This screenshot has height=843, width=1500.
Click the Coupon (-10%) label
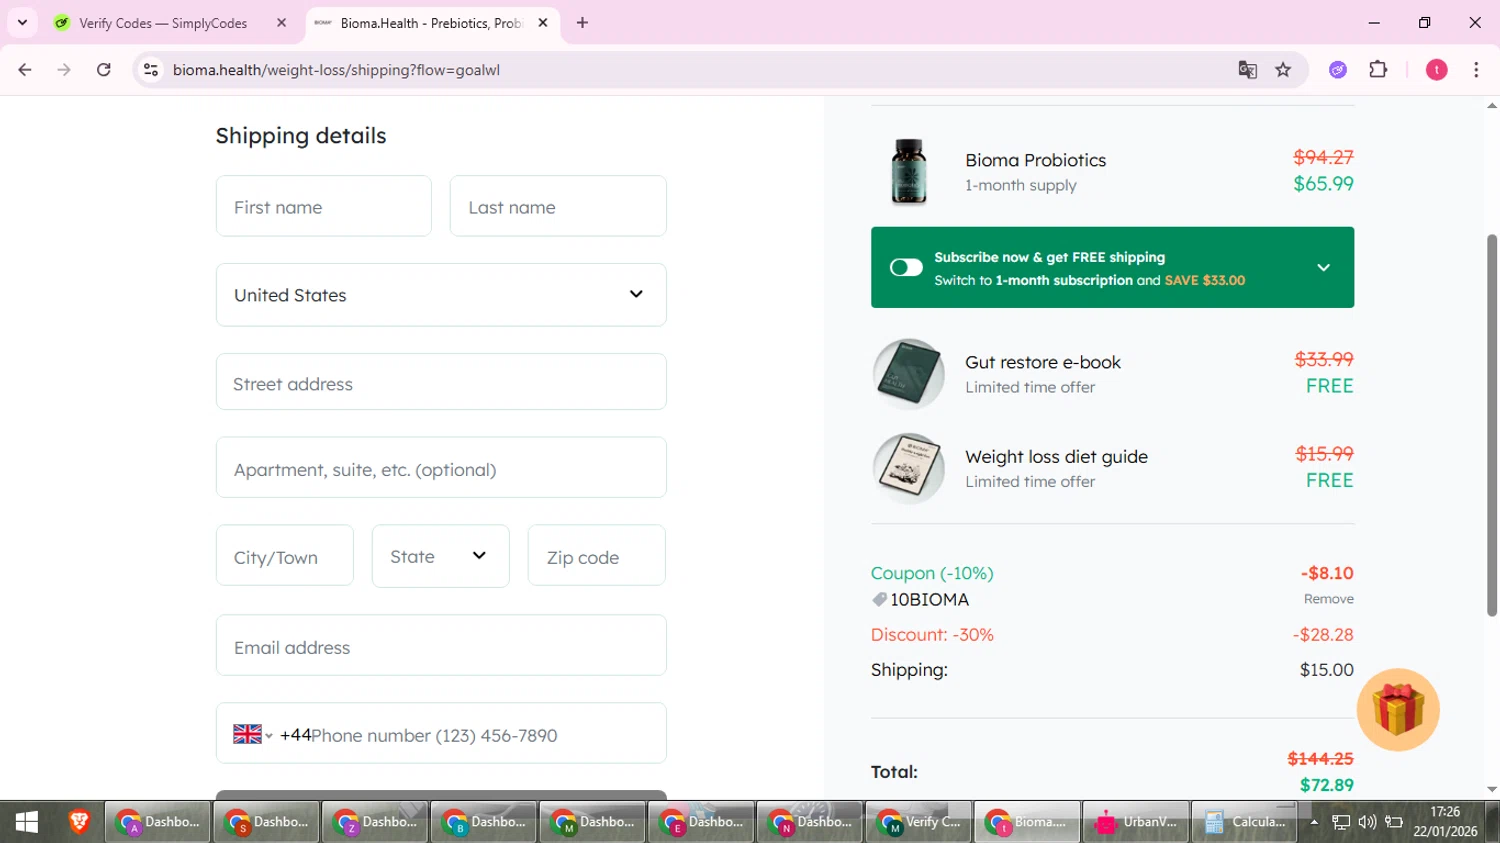point(932,573)
